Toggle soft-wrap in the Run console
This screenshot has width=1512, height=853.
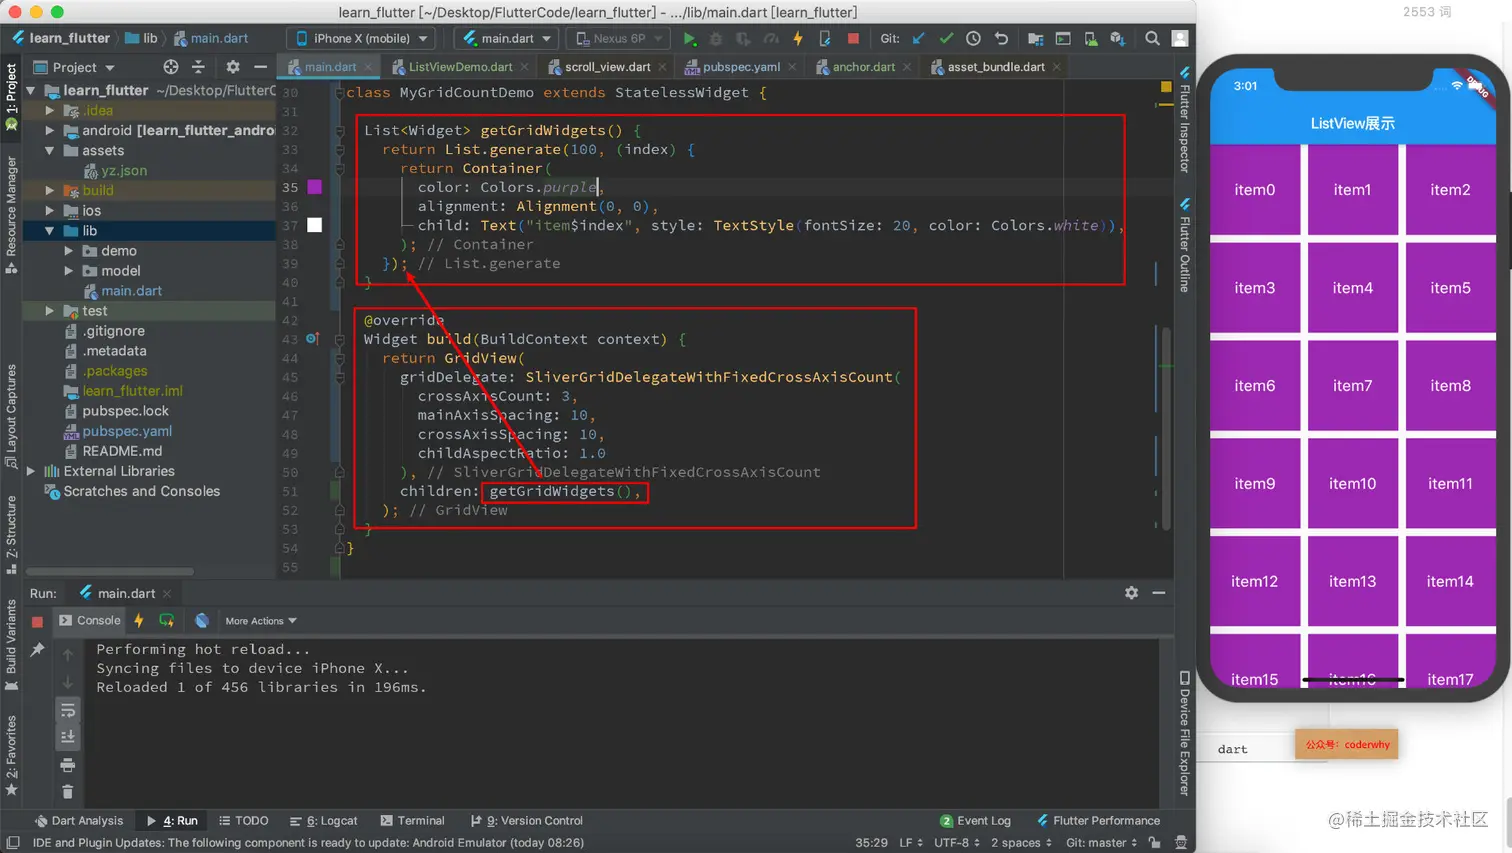pos(68,710)
